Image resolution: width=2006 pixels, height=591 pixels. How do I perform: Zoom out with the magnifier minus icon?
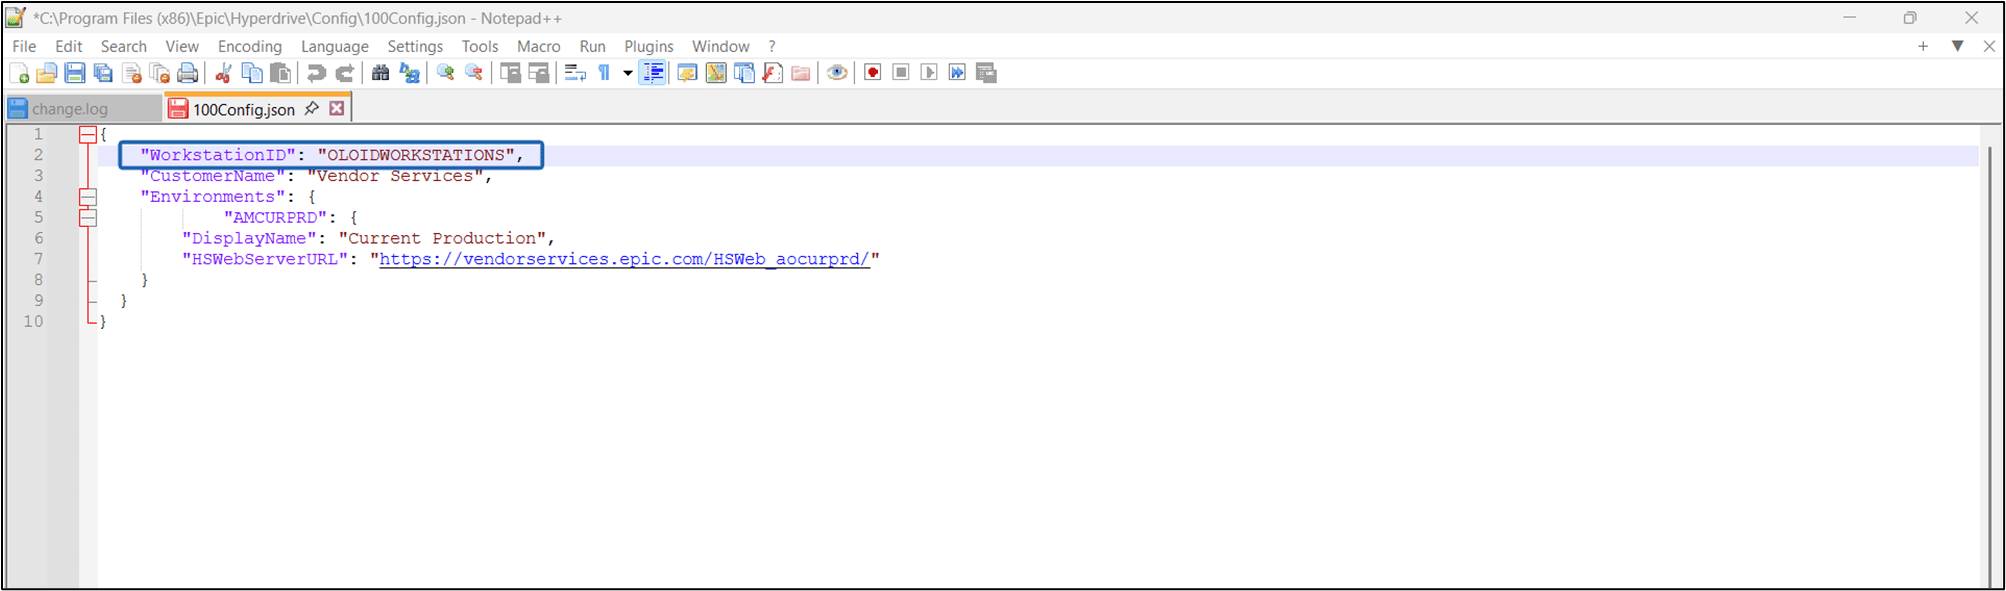point(474,73)
